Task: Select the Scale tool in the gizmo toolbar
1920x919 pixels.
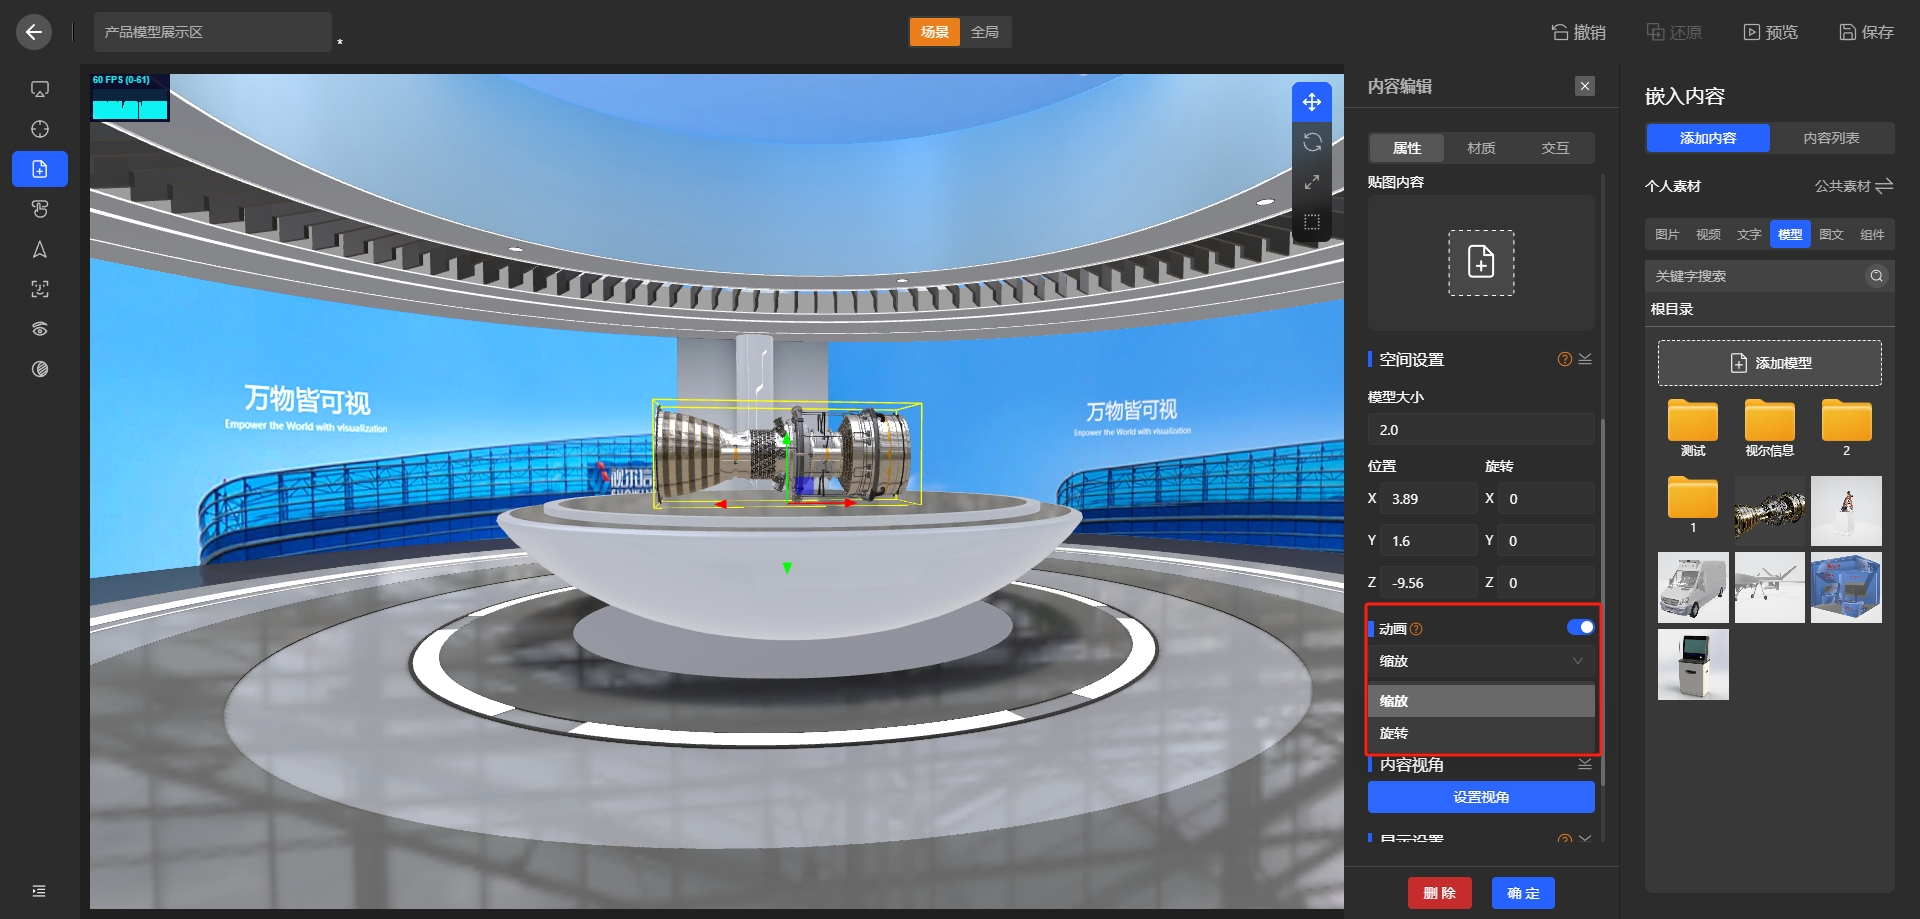Action: (x=1312, y=181)
